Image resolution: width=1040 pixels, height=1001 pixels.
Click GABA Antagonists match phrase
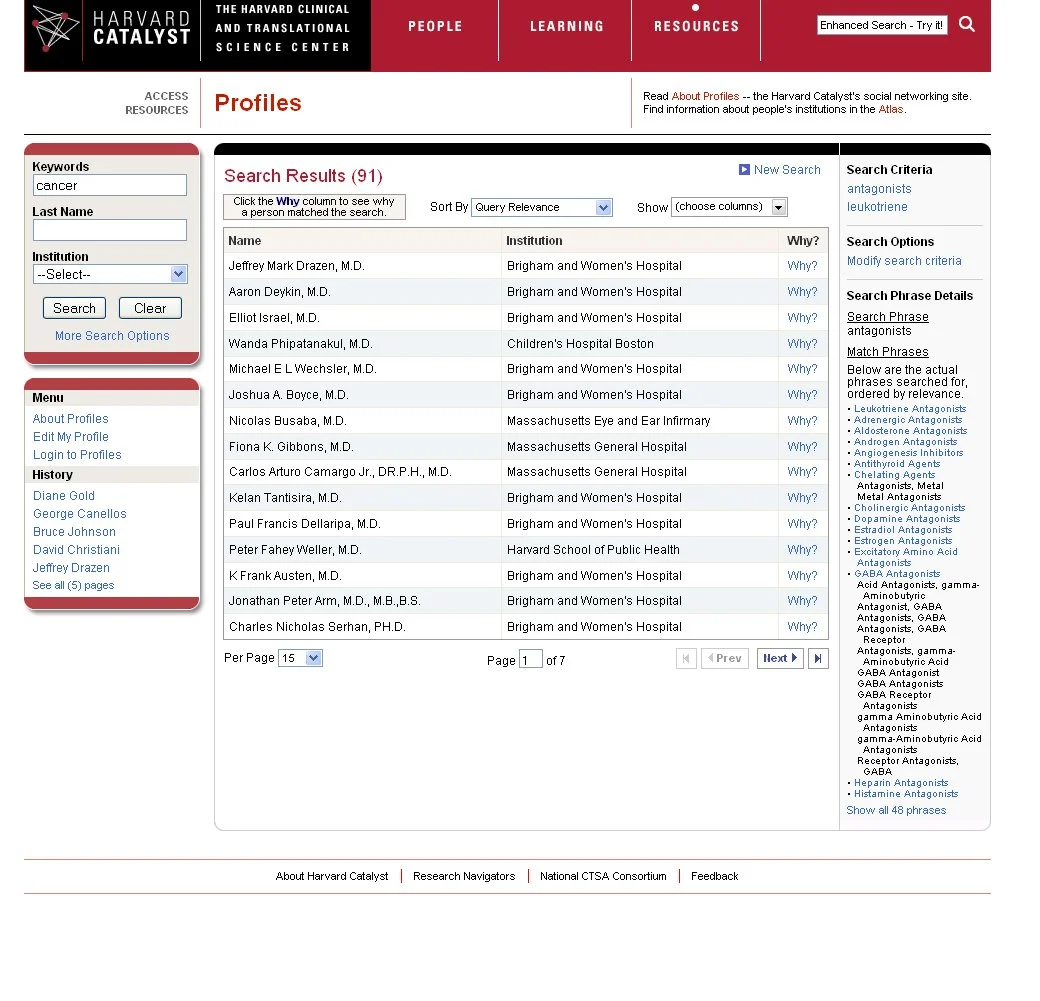tap(897, 574)
